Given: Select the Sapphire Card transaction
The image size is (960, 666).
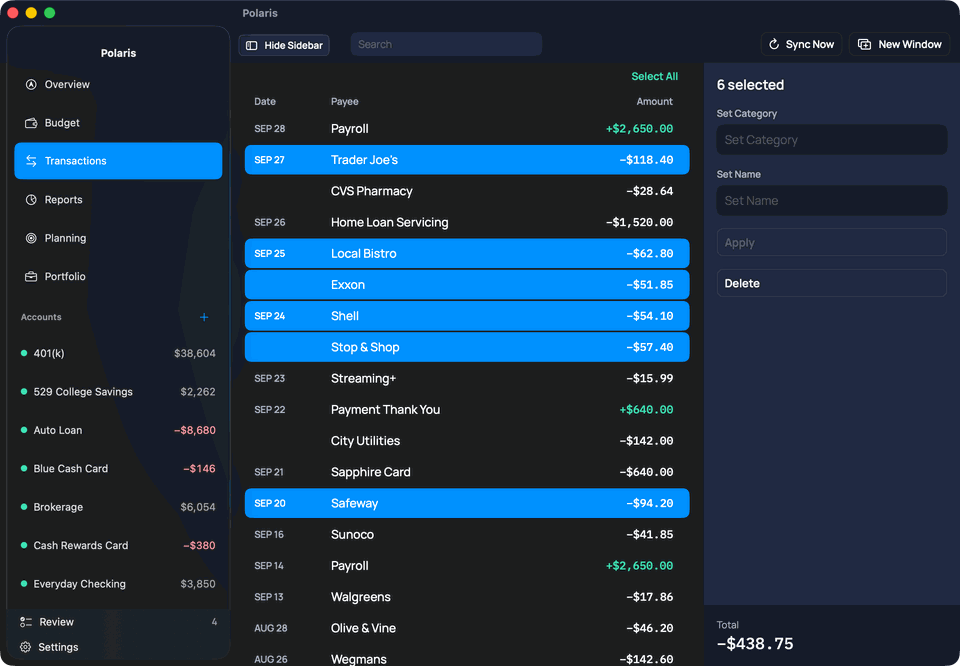Looking at the screenshot, I should point(467,472).
